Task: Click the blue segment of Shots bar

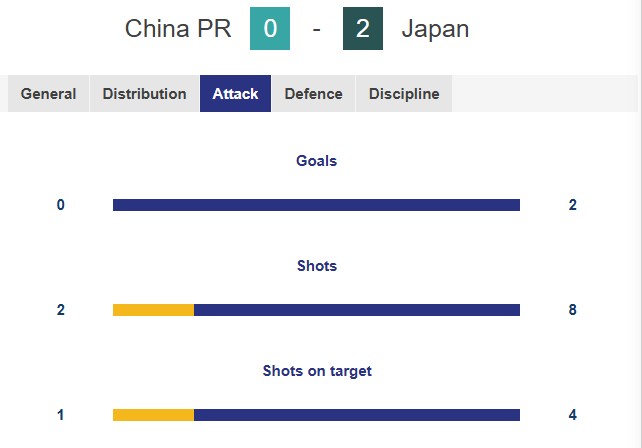Action: pyautogui.click(x=357, y=310)
